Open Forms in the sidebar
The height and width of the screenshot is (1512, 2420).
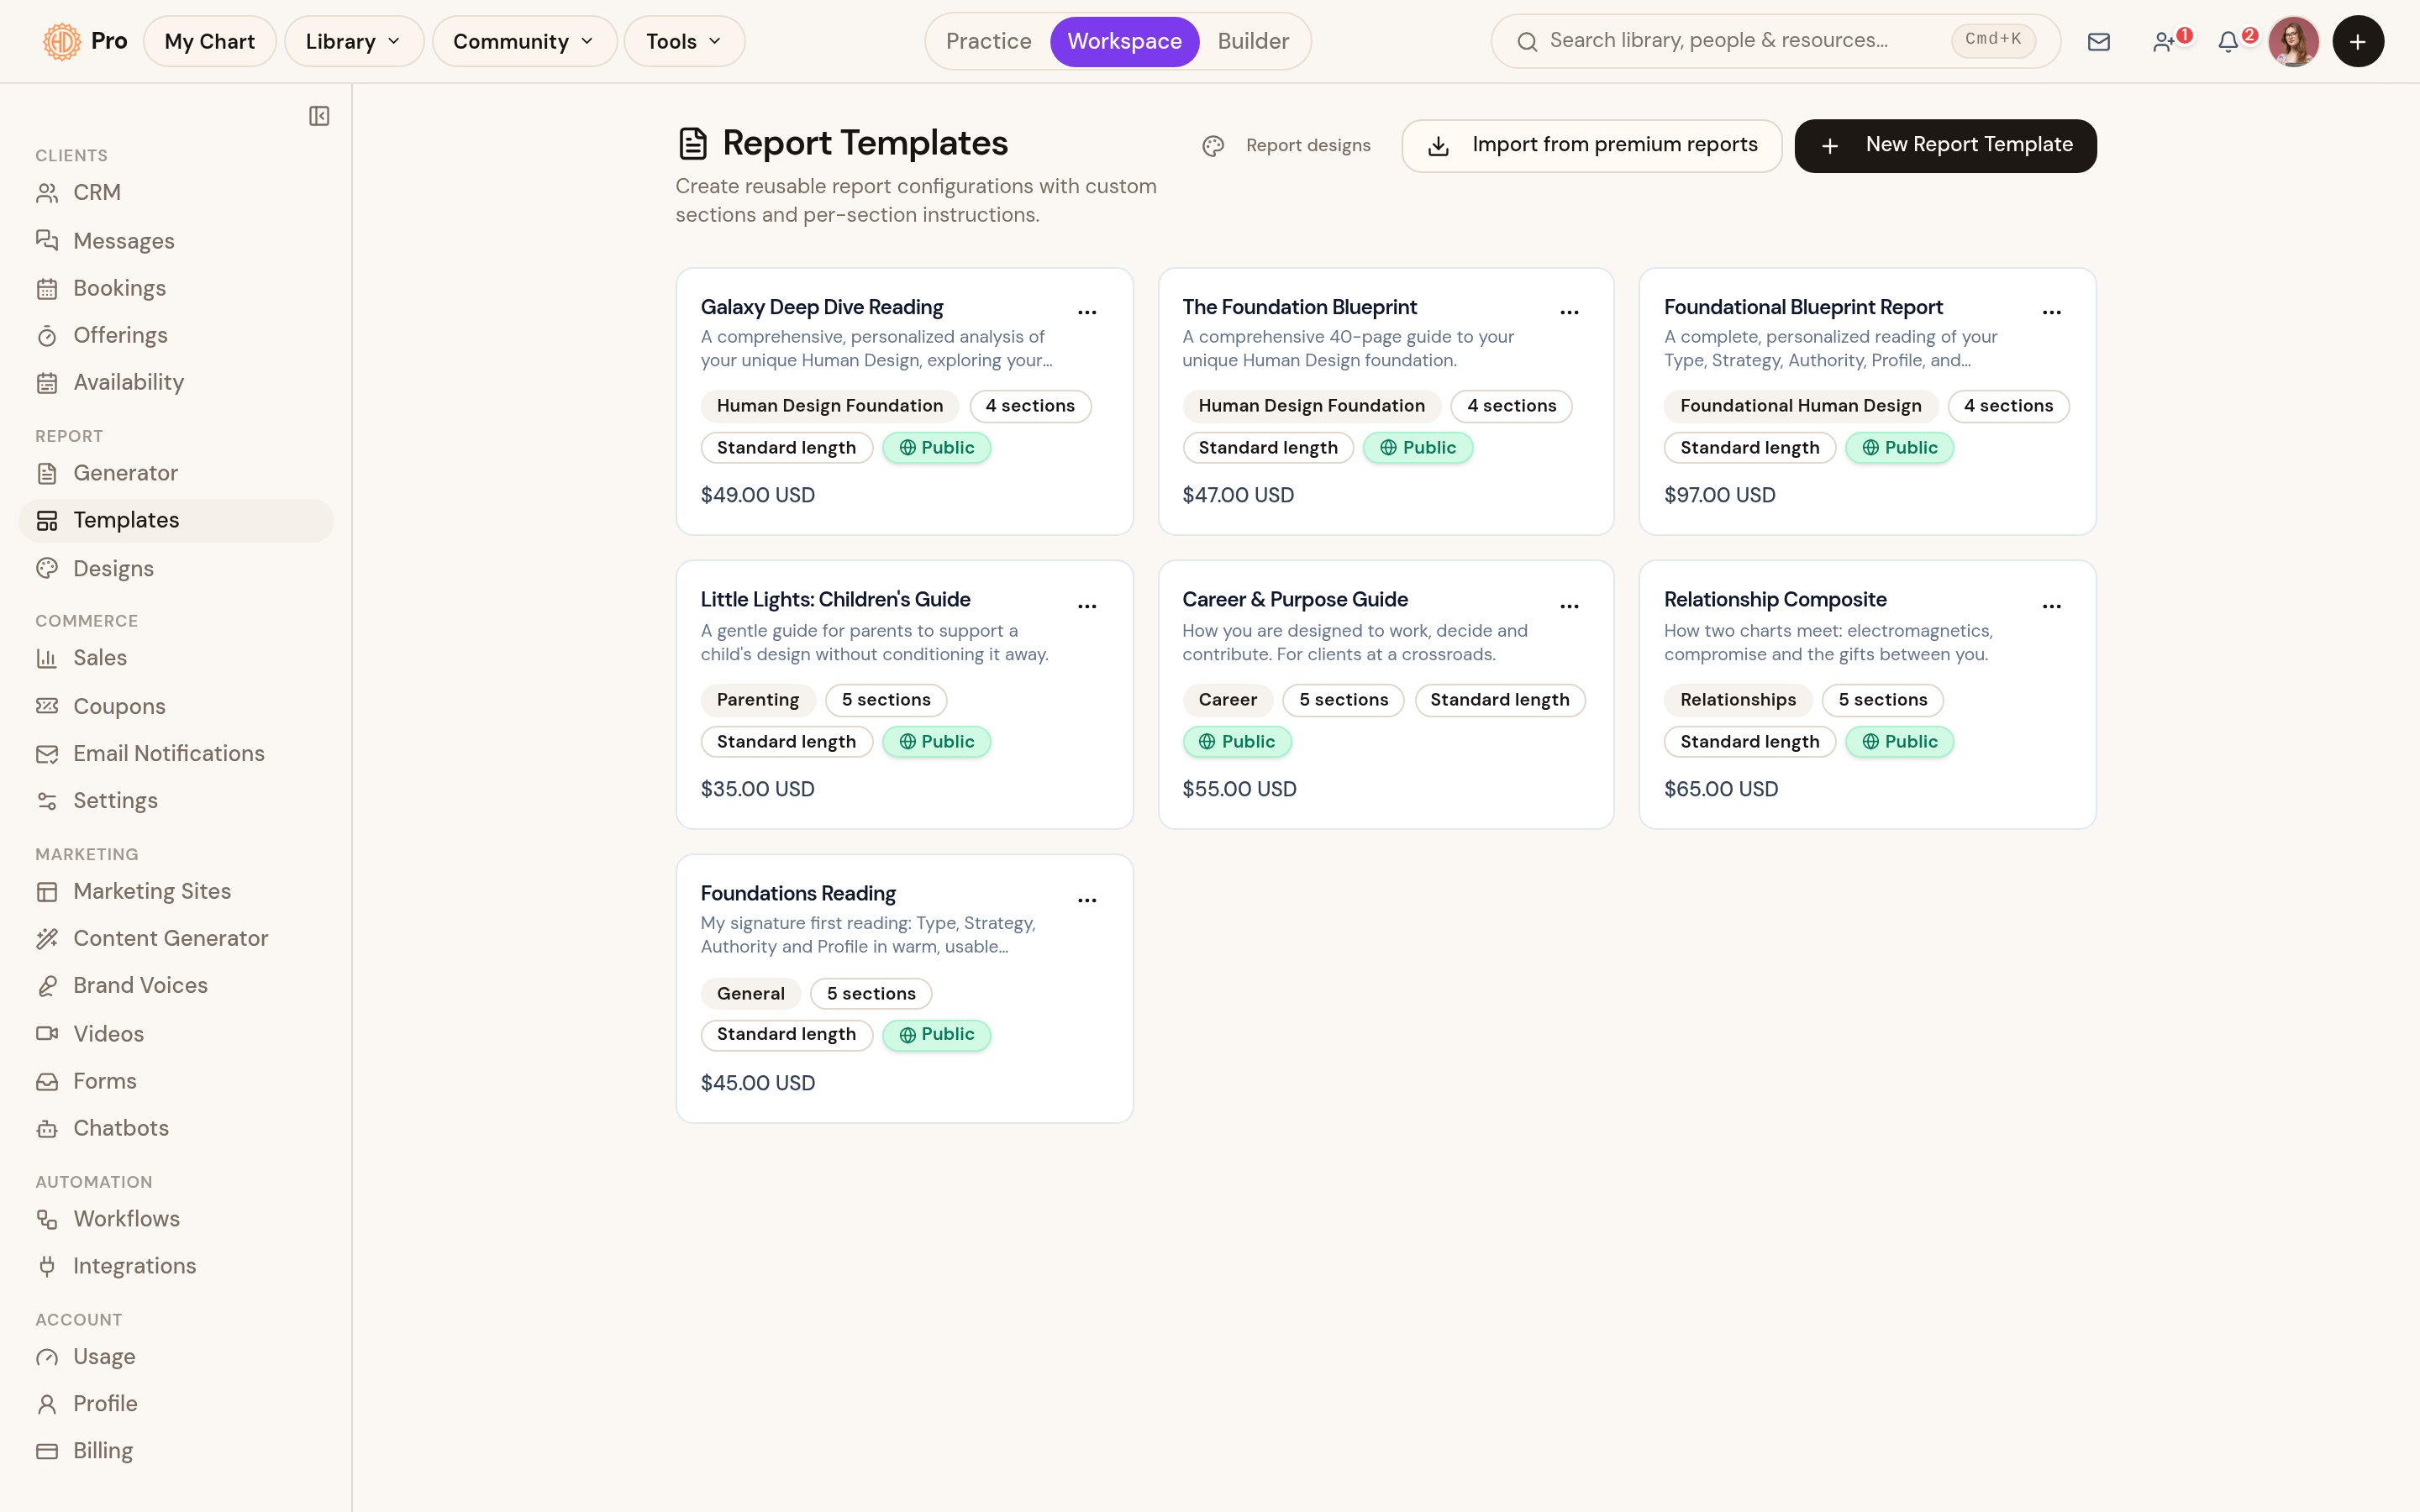click(176, 1081)
